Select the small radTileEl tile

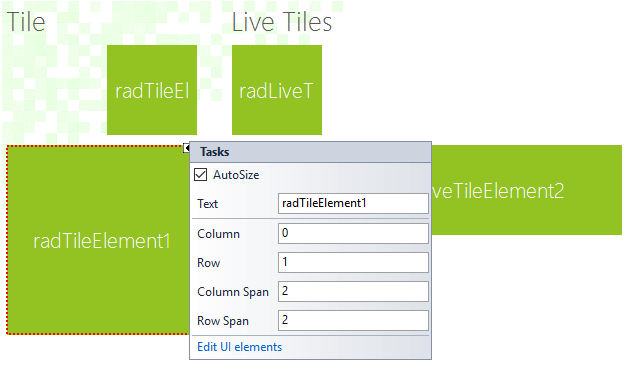152,90
